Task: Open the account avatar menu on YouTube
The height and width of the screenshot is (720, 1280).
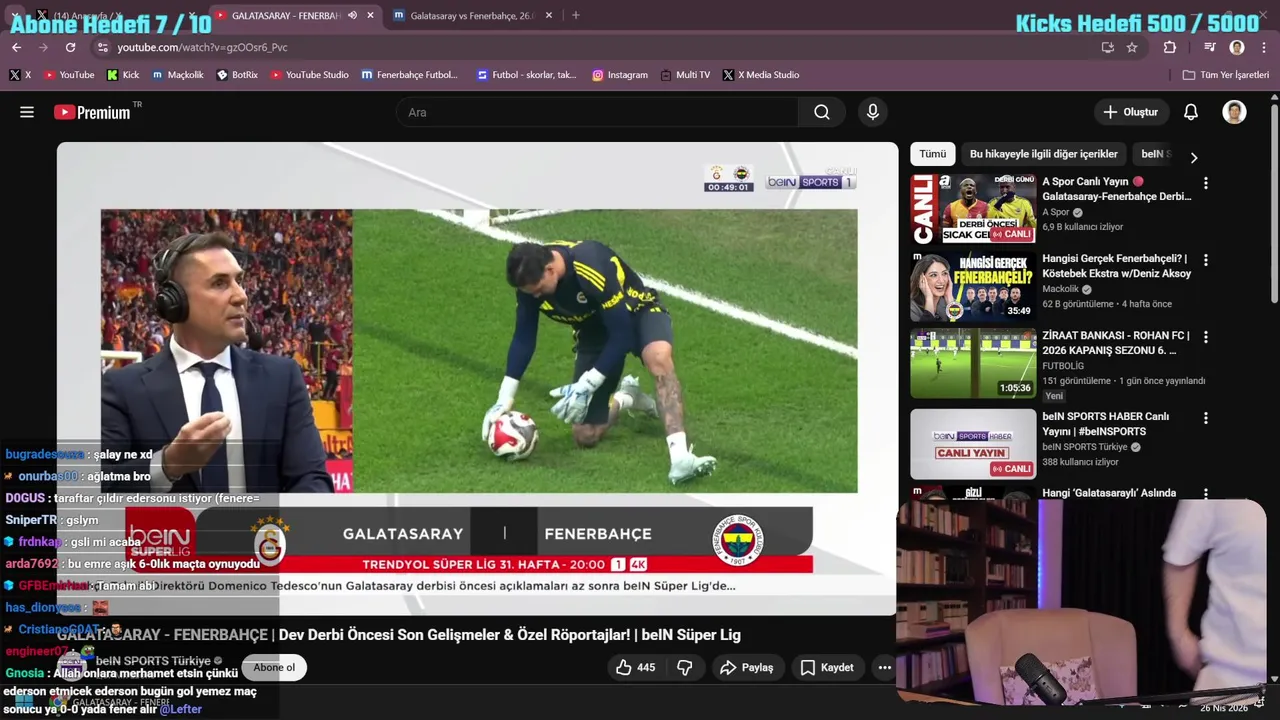Action: click(x=1234, y=112)
